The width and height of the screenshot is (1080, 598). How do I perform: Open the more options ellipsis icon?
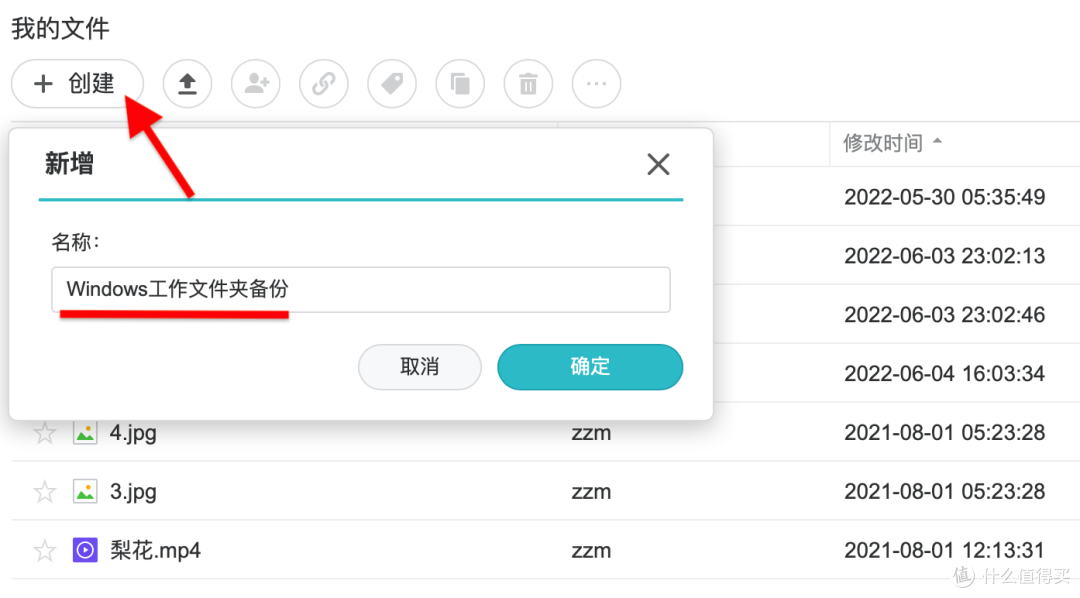click(595, 84)
